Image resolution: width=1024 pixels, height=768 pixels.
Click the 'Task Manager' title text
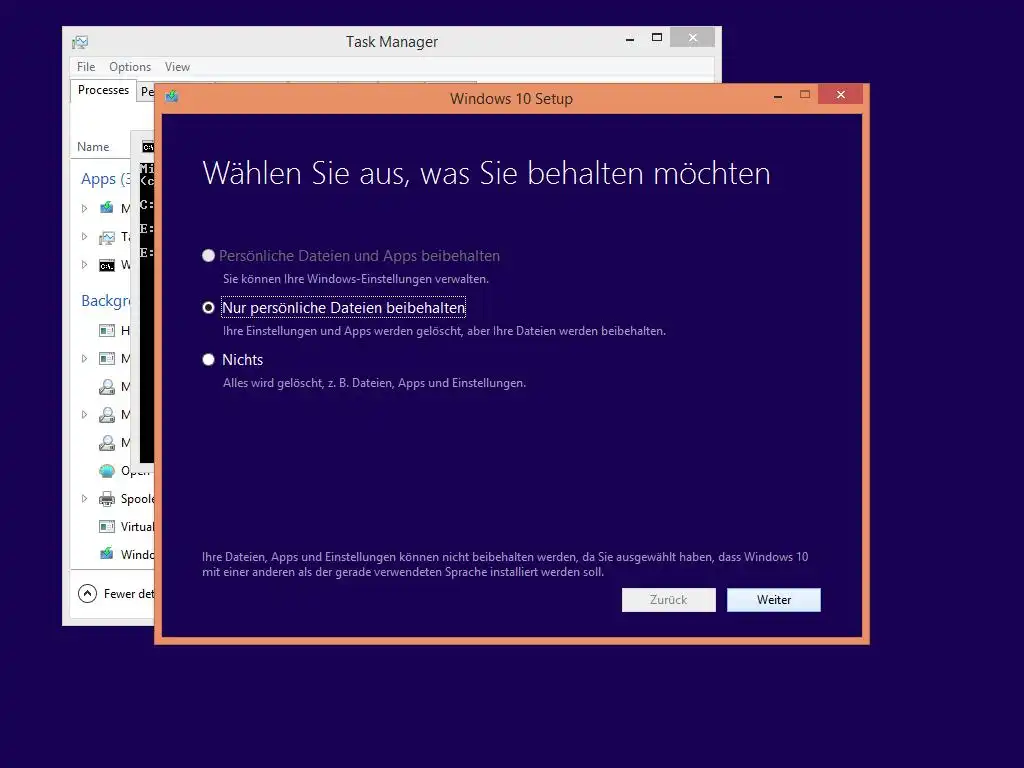tap(392, 42)
